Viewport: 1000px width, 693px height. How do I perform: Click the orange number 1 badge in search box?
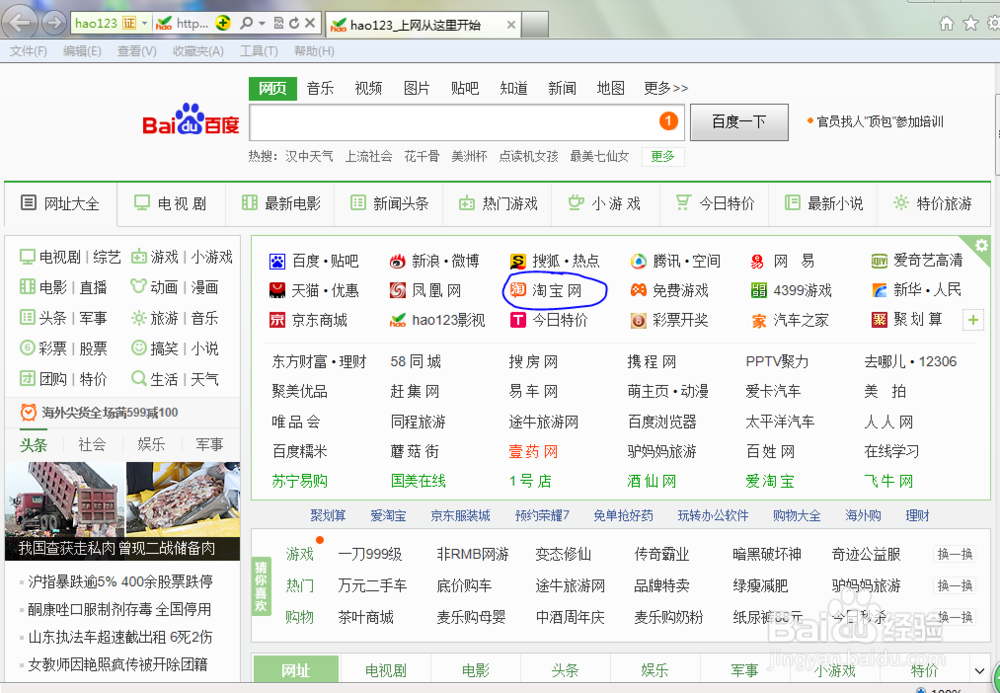[668, 120]
